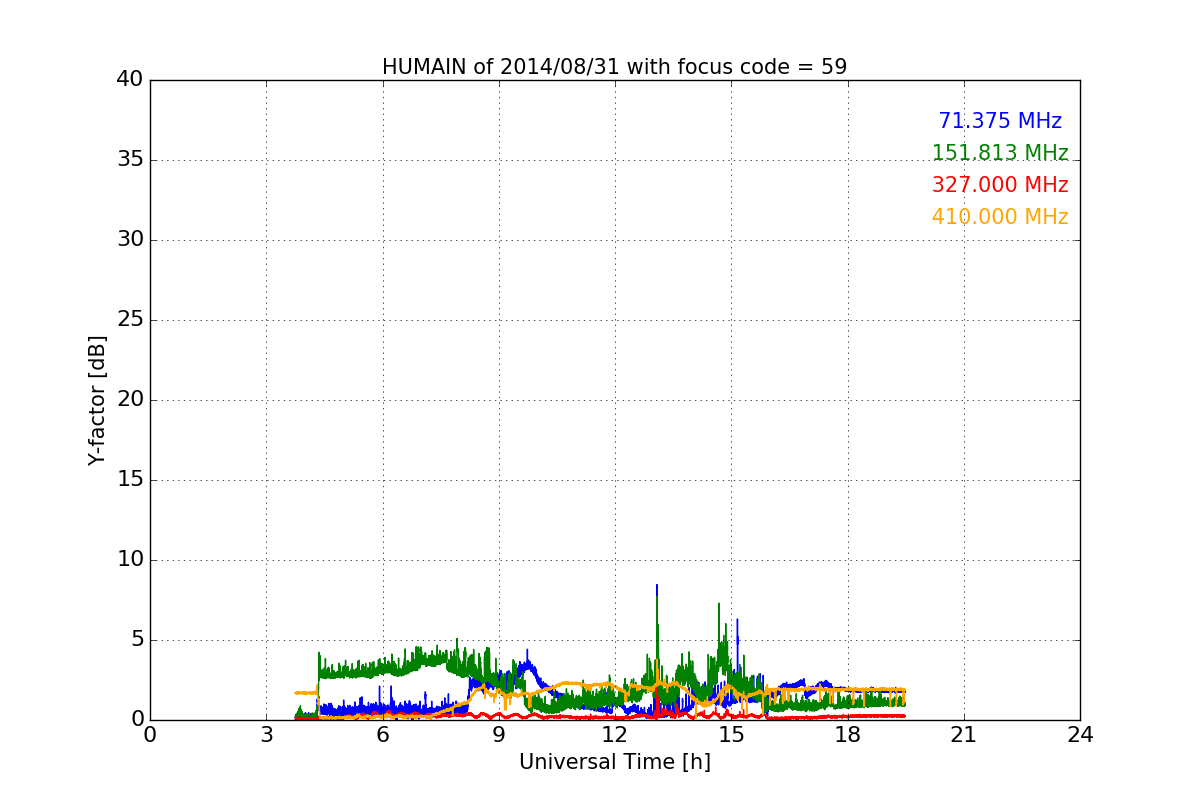Click the 'Y-factor [dB]' axis label
The width and height of the screenshot is (1200, 800).
tap(97, 400)
